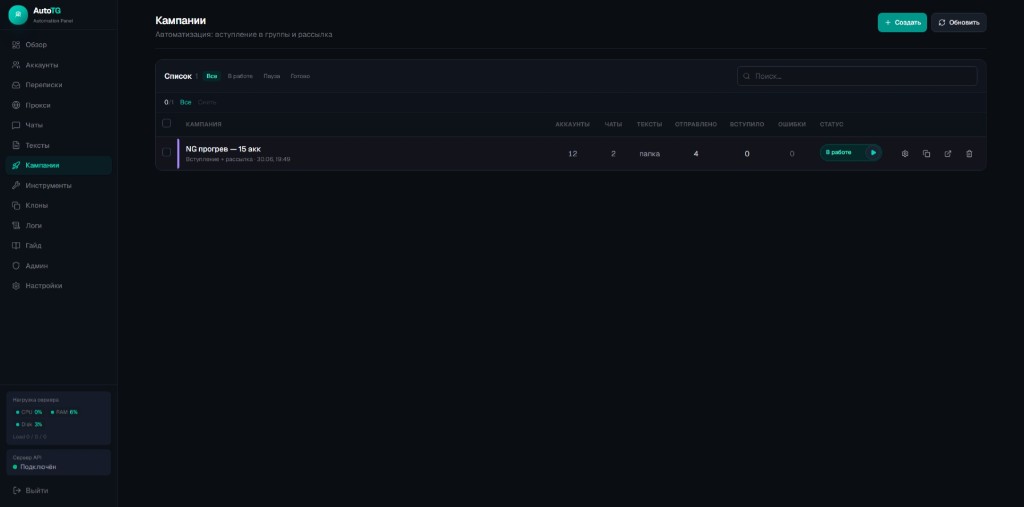Click the Обновить button
The image size is (1024, 507).
(959, 22)
